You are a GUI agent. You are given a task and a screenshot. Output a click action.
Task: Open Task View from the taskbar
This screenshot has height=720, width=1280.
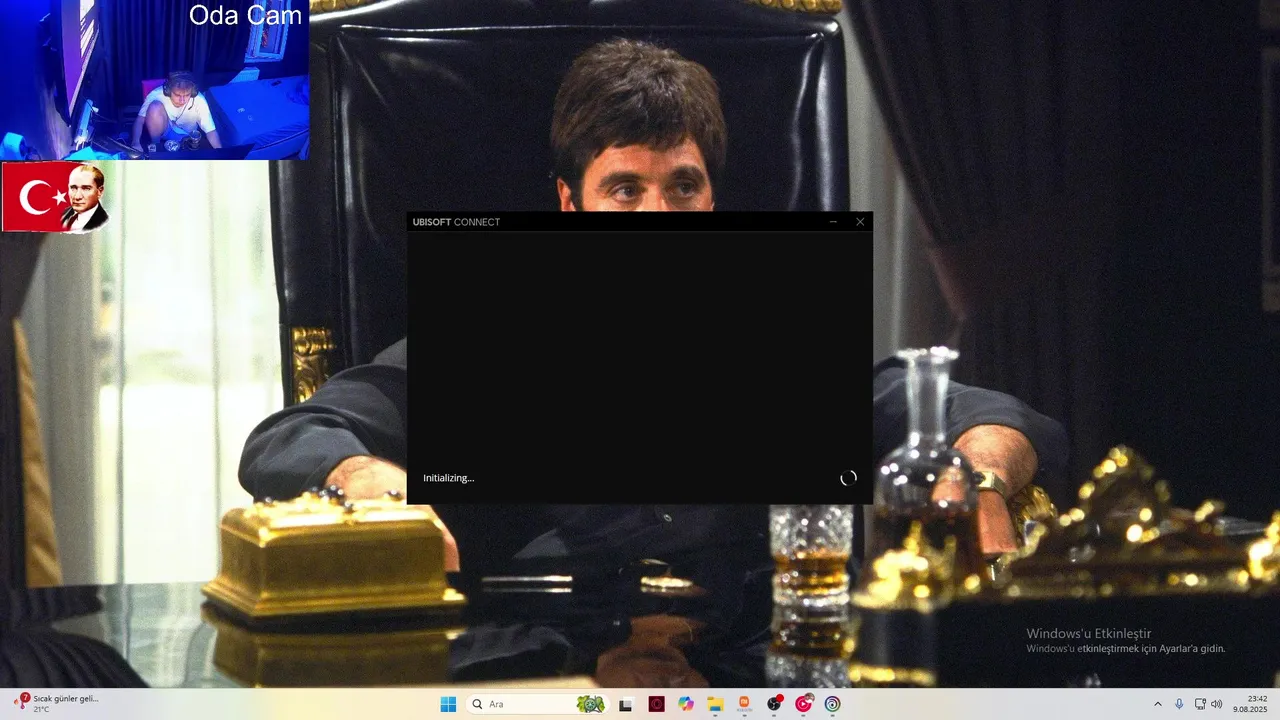tap(626, 704)
